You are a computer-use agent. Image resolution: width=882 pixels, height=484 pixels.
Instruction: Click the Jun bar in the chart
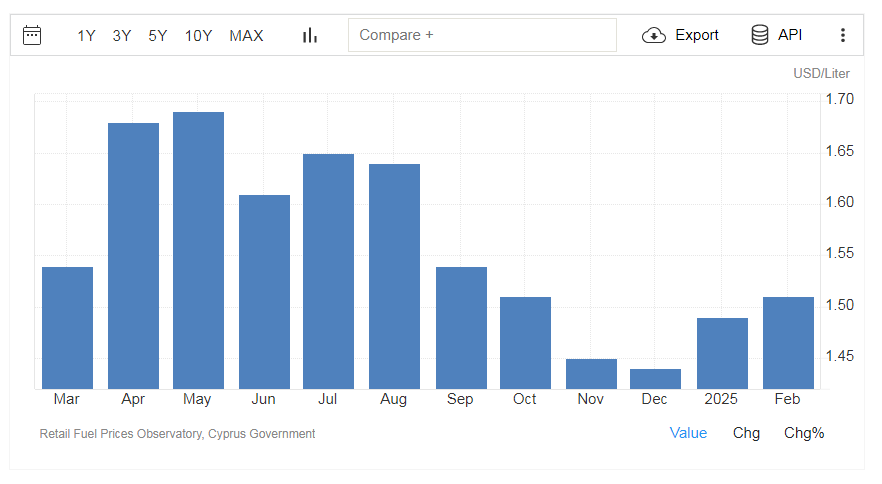click(x=264, y=292)
